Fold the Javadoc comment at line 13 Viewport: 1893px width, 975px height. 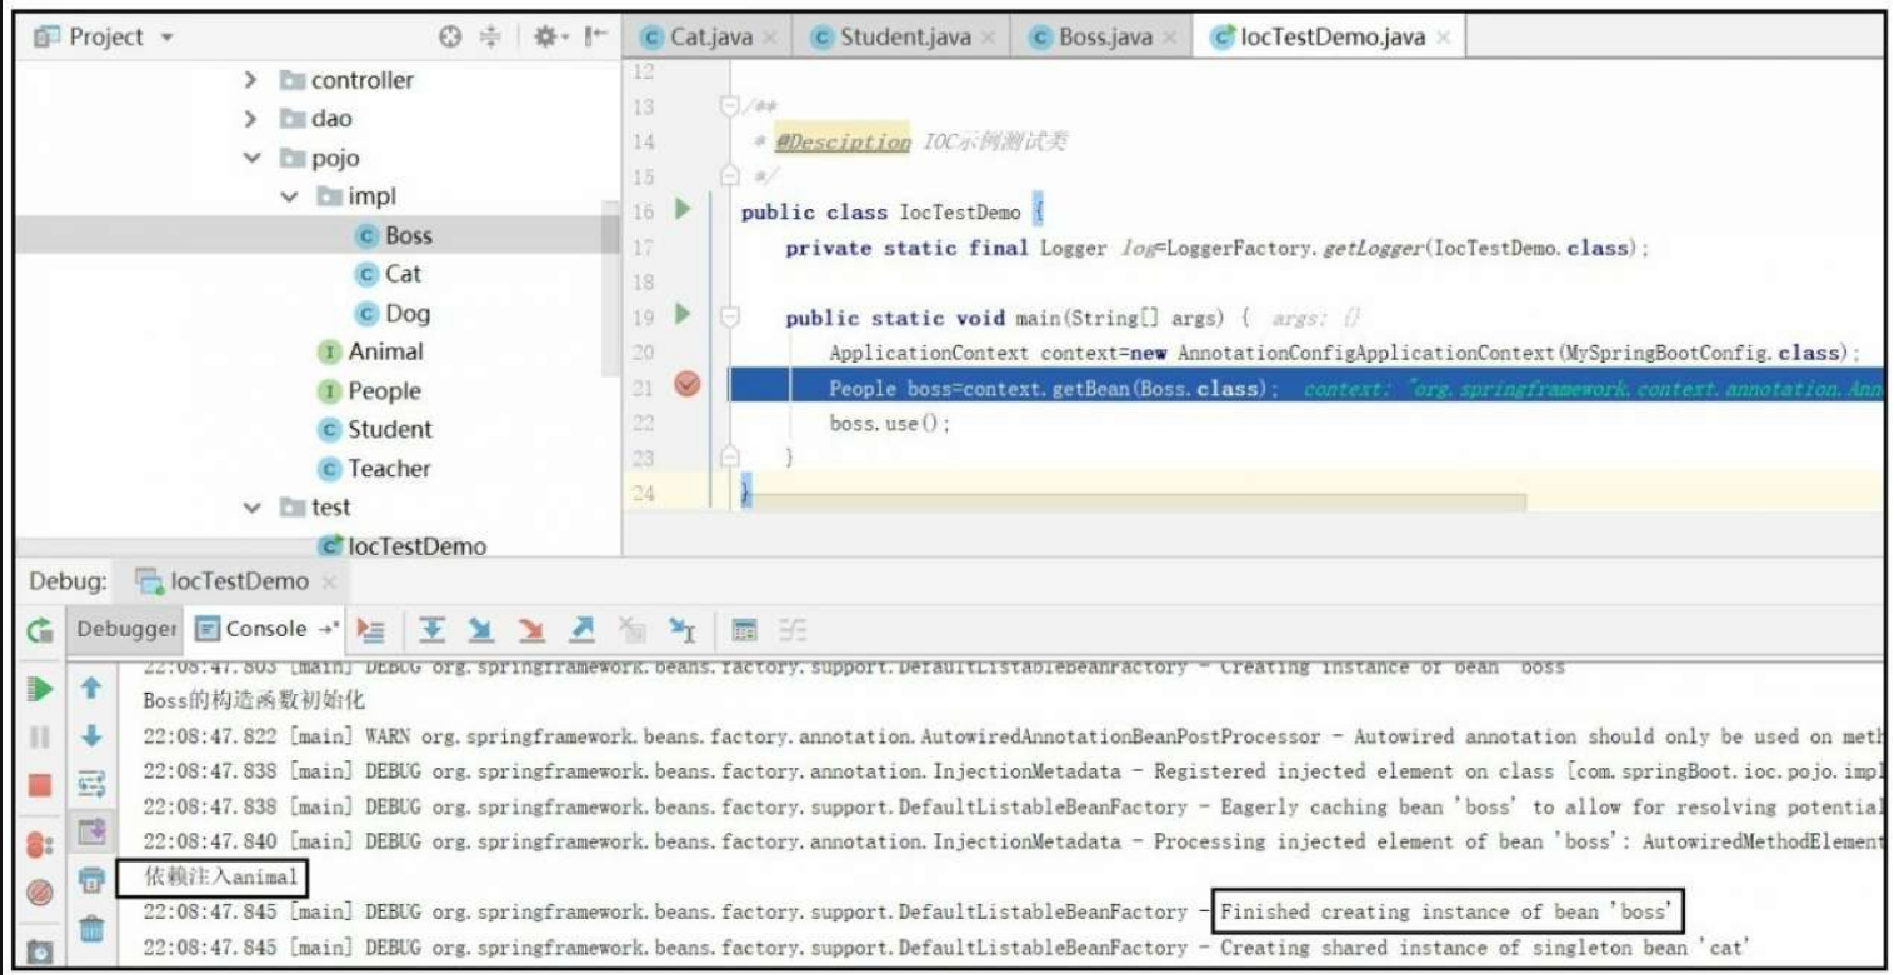tap(730, 105)
